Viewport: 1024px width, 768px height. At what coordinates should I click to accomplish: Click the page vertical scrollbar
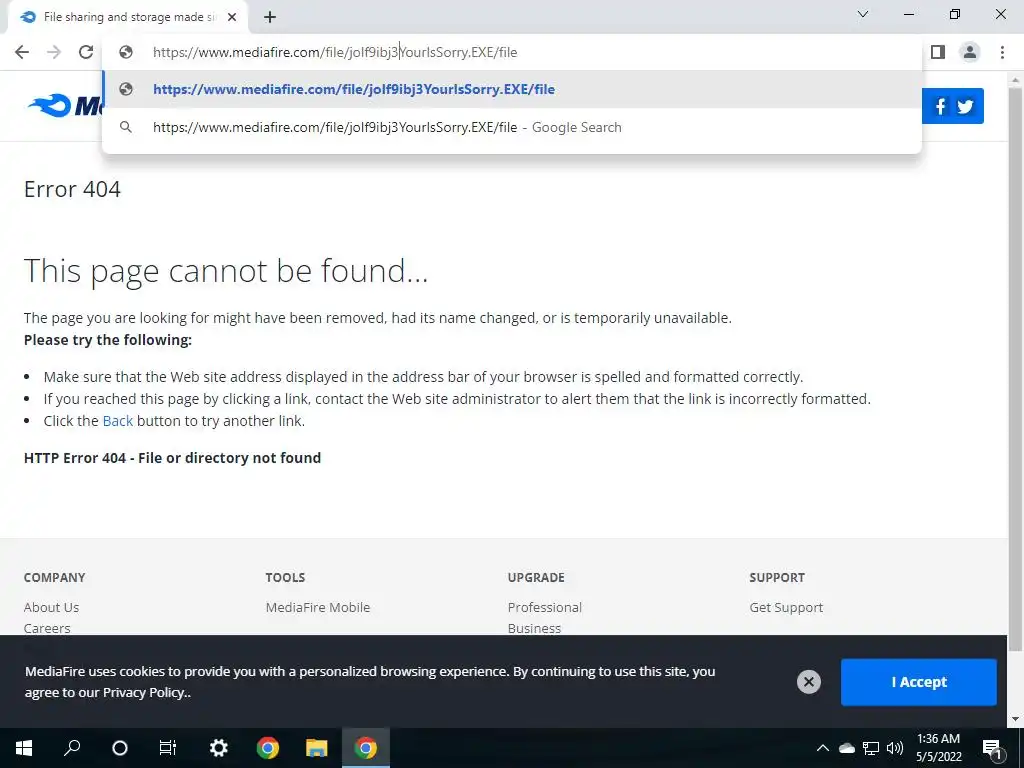coord(1015,369)
